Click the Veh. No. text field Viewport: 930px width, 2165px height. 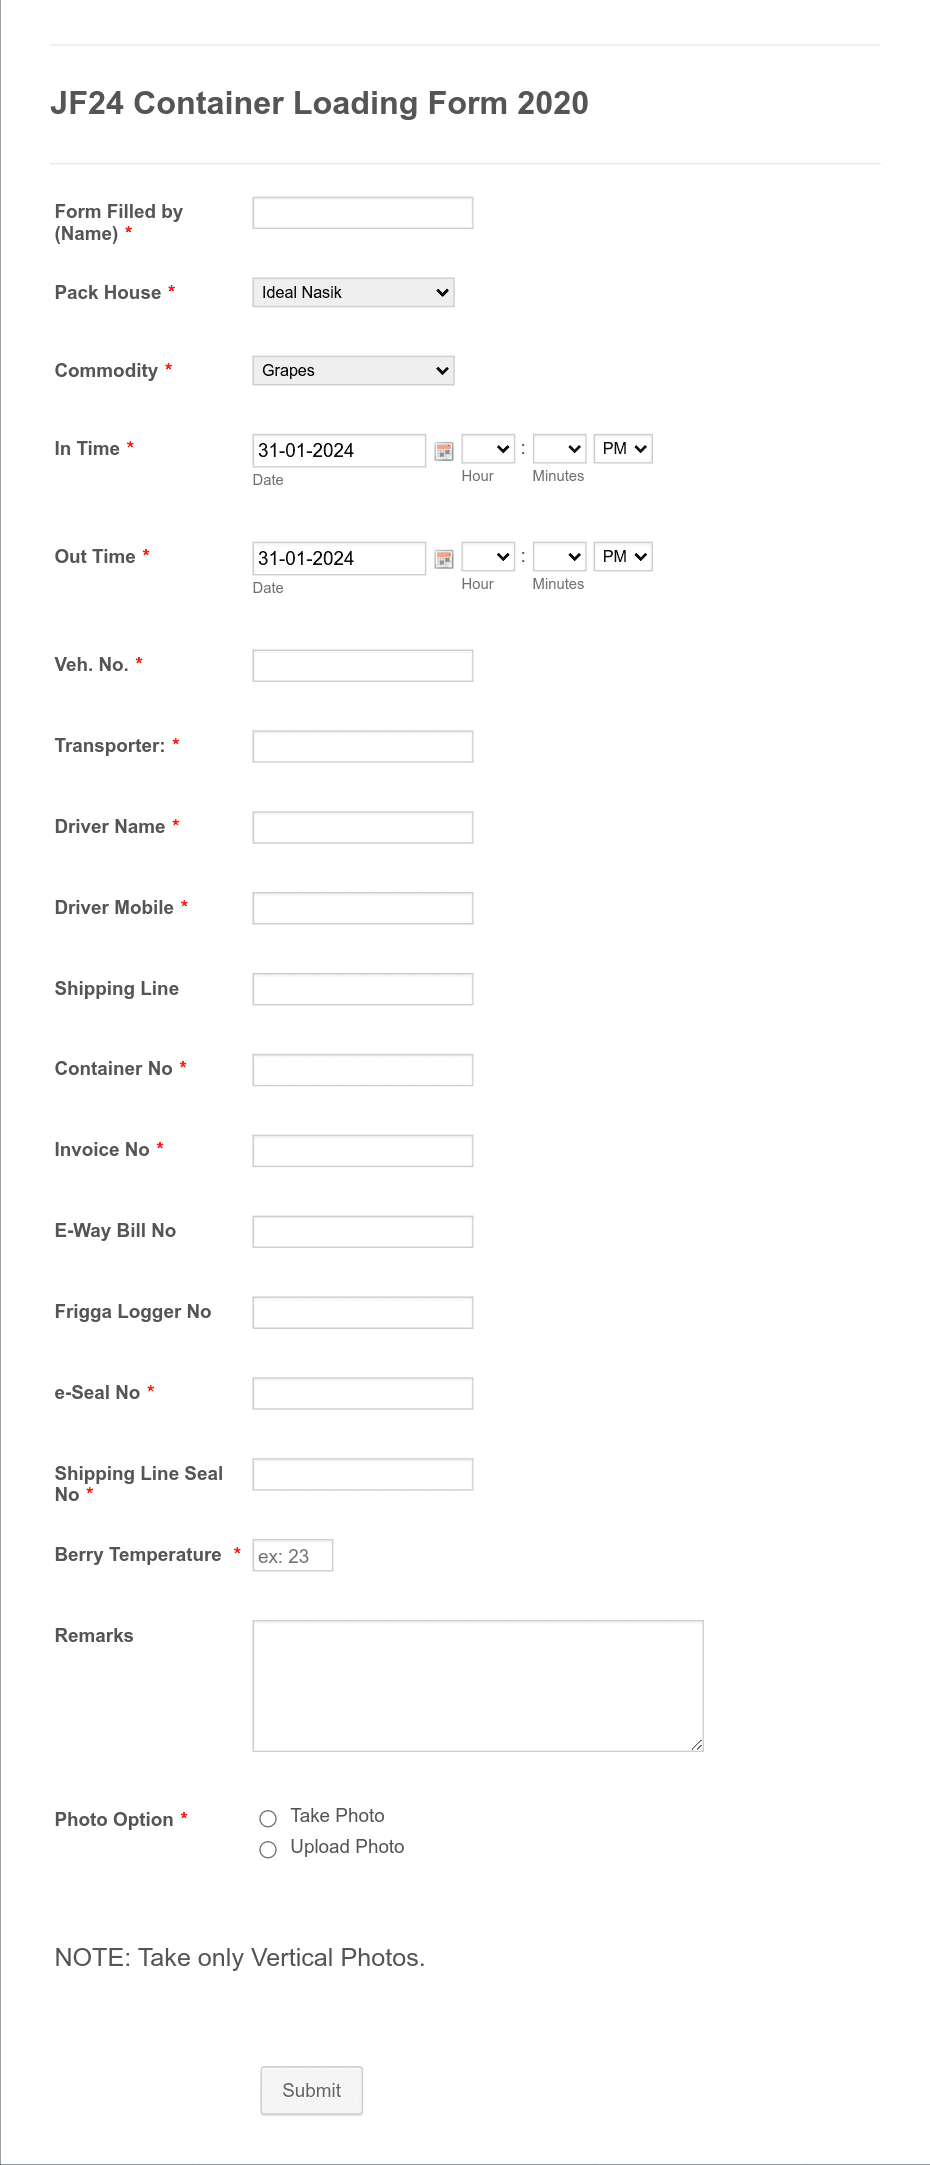coord(363,666)
